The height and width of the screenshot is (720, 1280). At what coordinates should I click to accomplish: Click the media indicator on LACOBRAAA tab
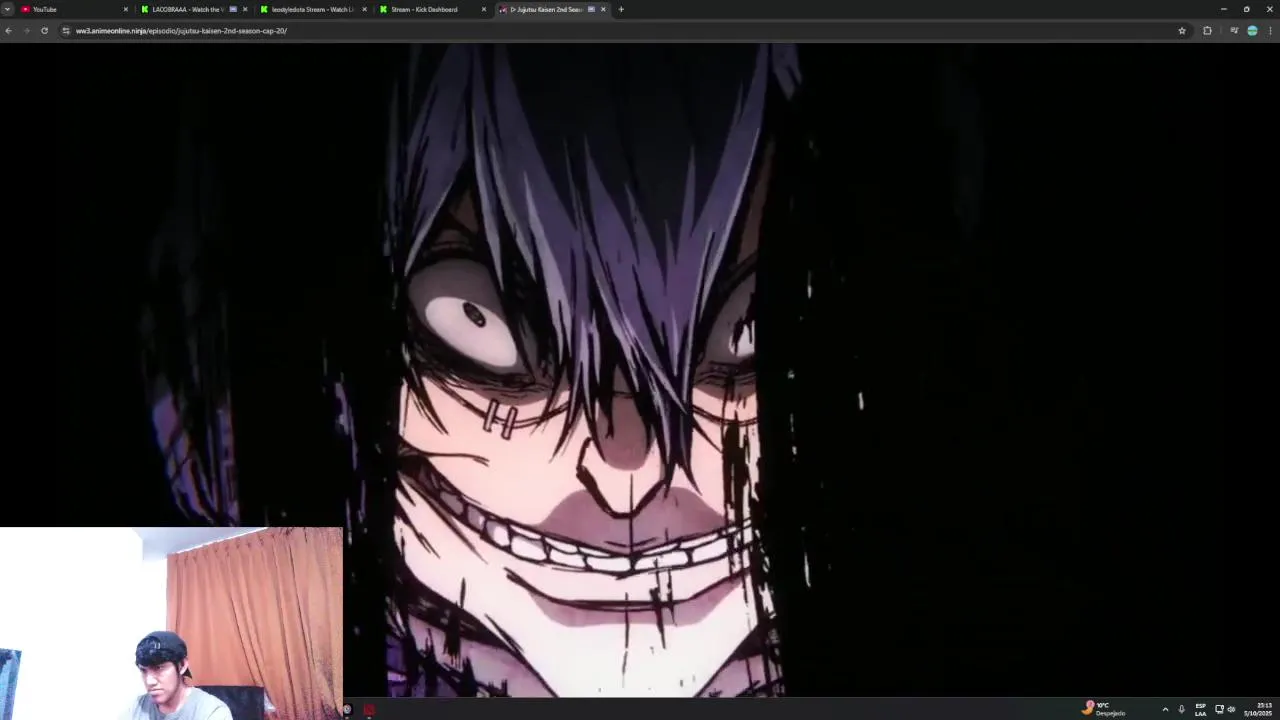coord(233,9)
